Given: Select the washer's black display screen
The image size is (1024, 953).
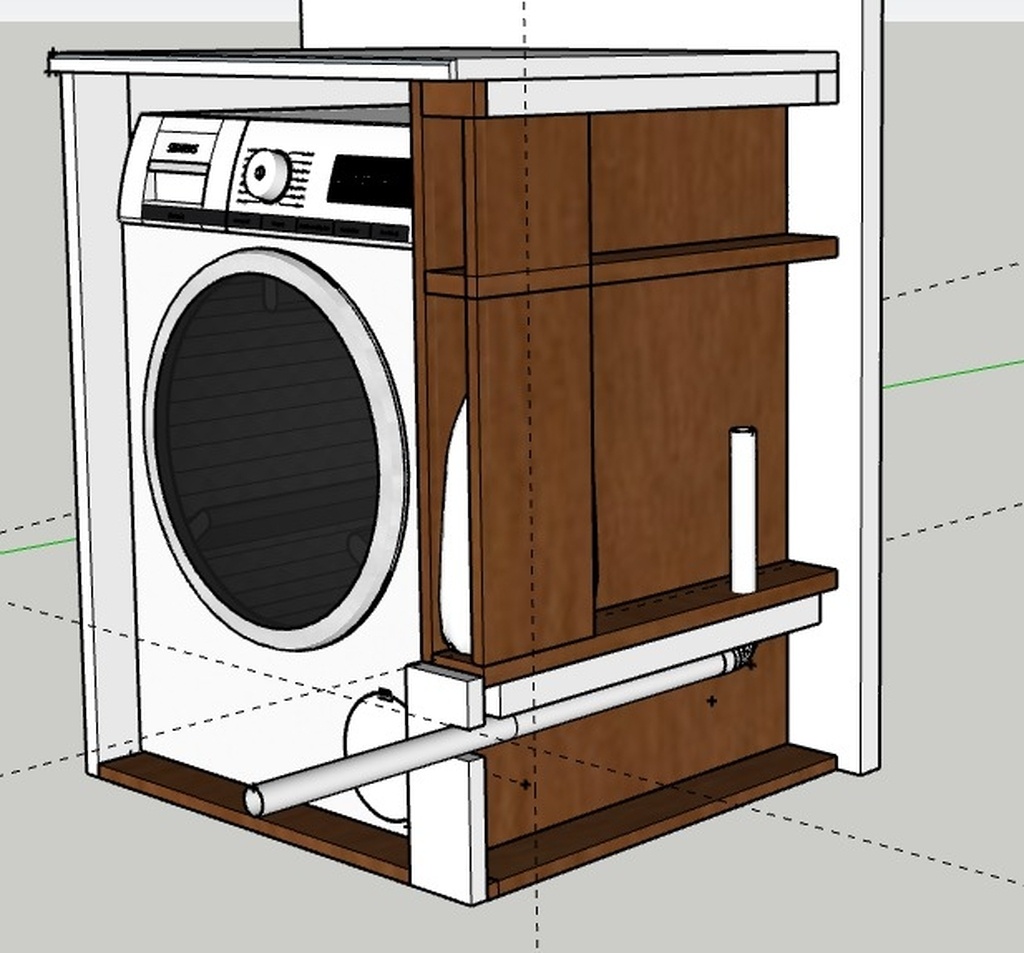Looking at the screenshot, I should point(370,180).
